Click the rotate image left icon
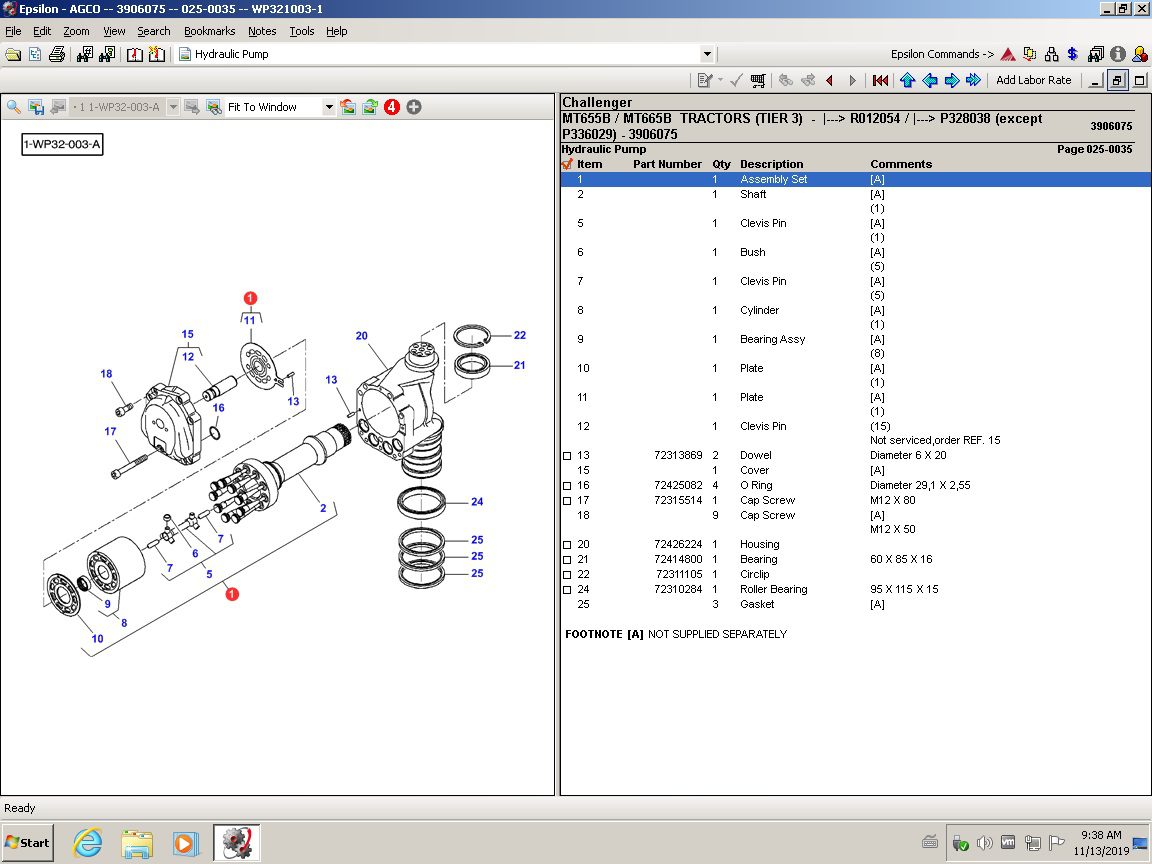This screenshot has height=864, width=1152. click(348, 107)
